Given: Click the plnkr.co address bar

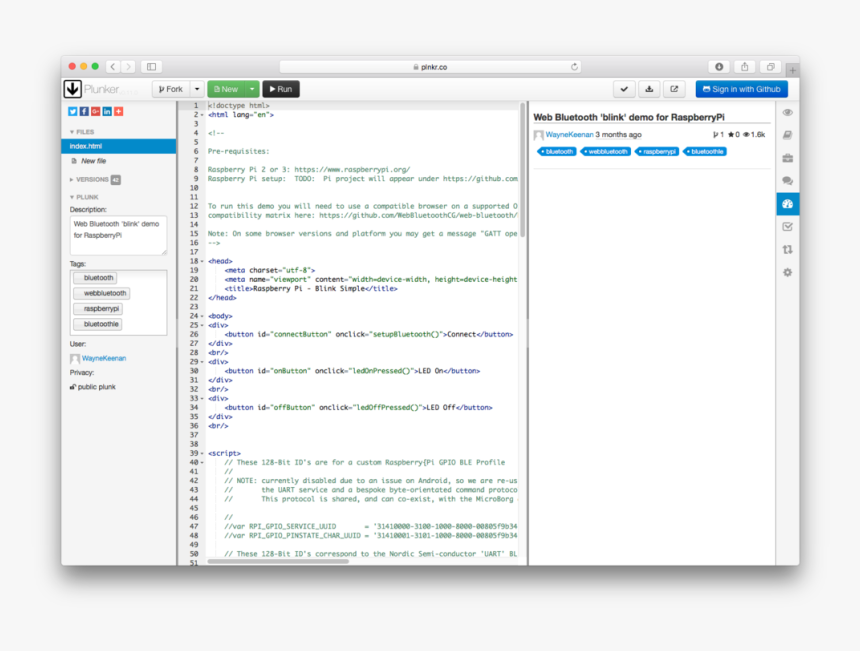Looking at the screenshot, I should click(x=430, y=67).
